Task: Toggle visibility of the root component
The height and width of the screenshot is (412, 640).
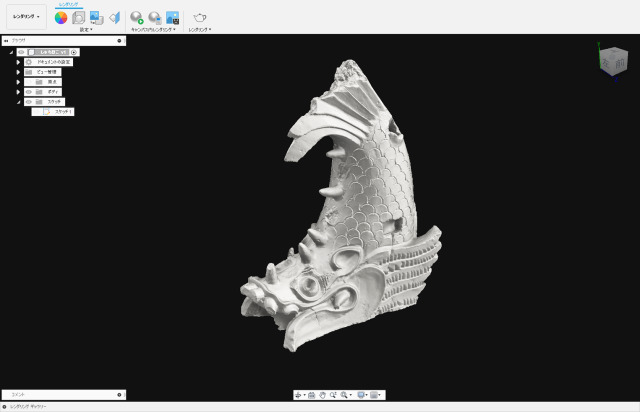Action: click(21, 52)
